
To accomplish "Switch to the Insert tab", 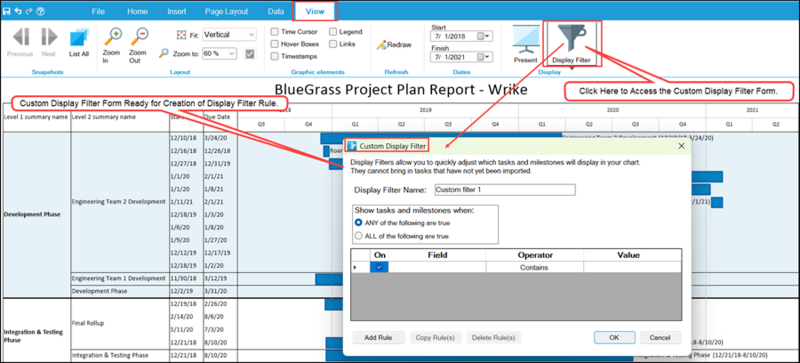I will (177, 11).
